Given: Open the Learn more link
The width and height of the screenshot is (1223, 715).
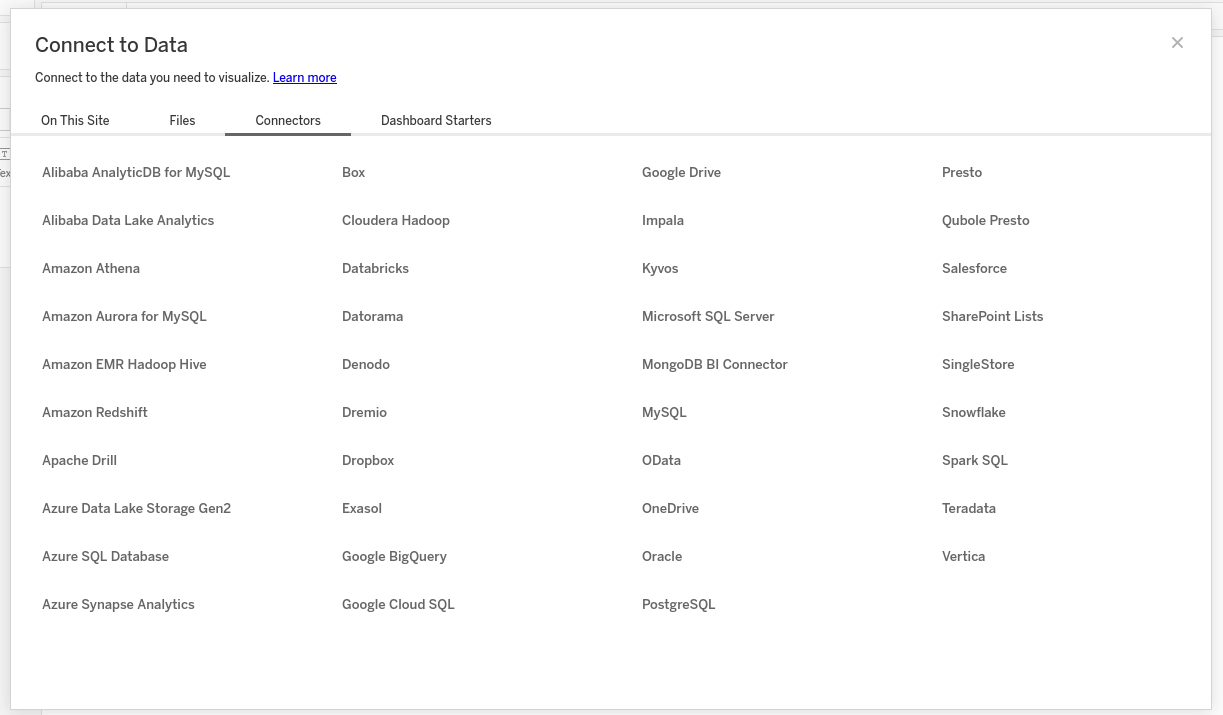Looking at the screenshot, I should [x=304, y=78].
